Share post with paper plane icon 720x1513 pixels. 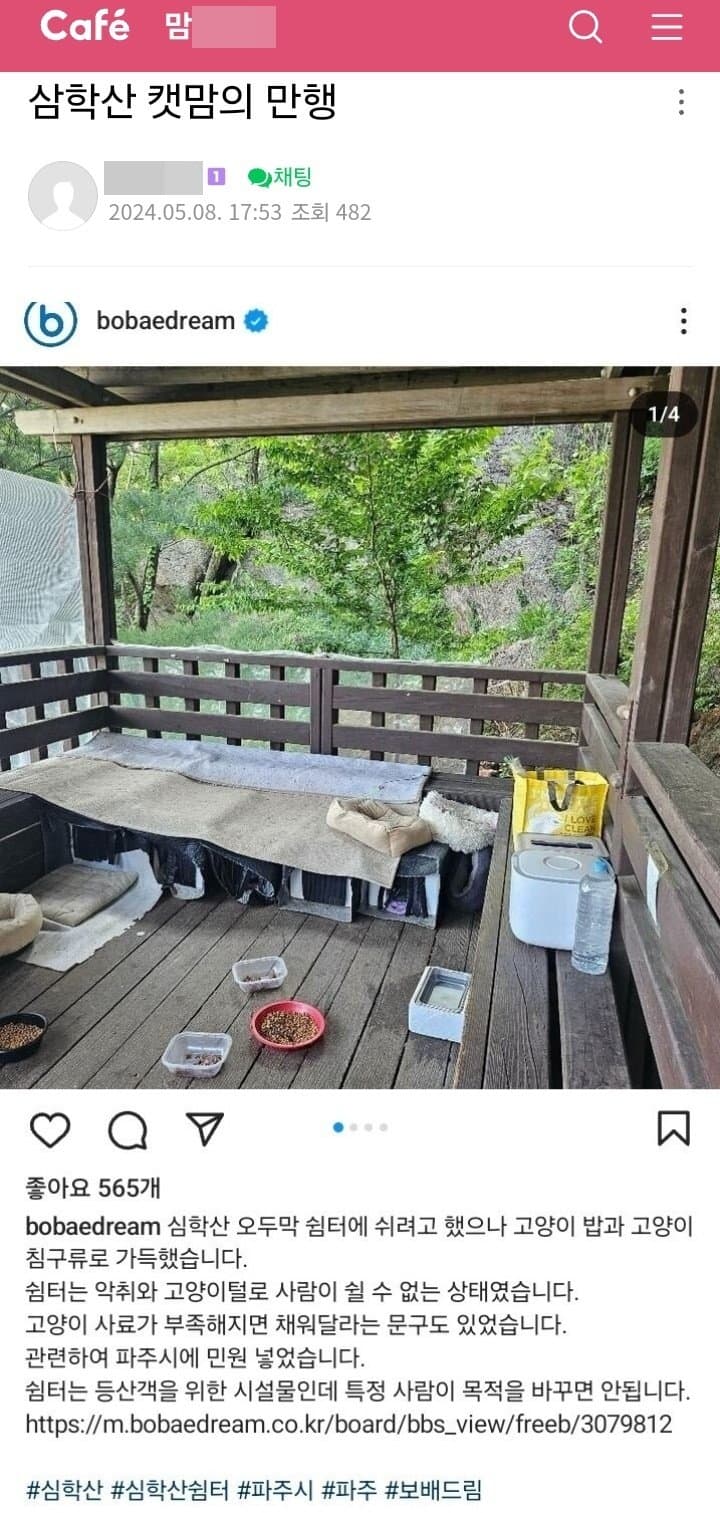coord(205,1128)
